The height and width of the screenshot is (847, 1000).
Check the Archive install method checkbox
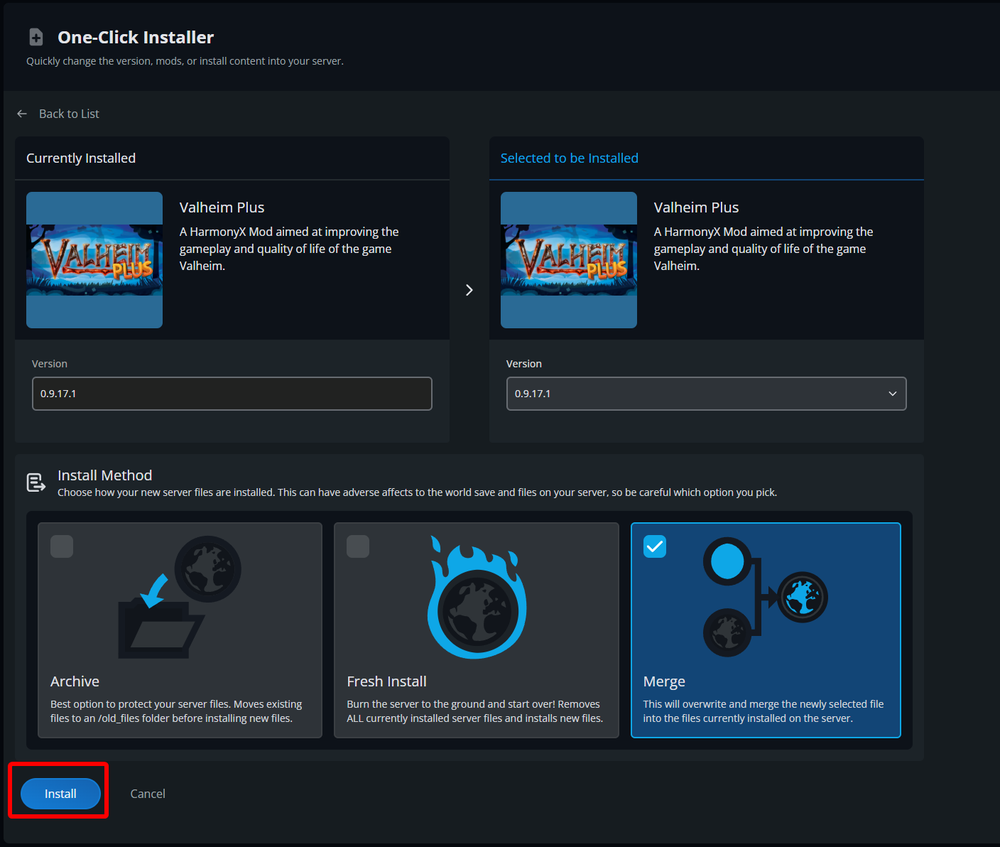(x=62, y=547)
